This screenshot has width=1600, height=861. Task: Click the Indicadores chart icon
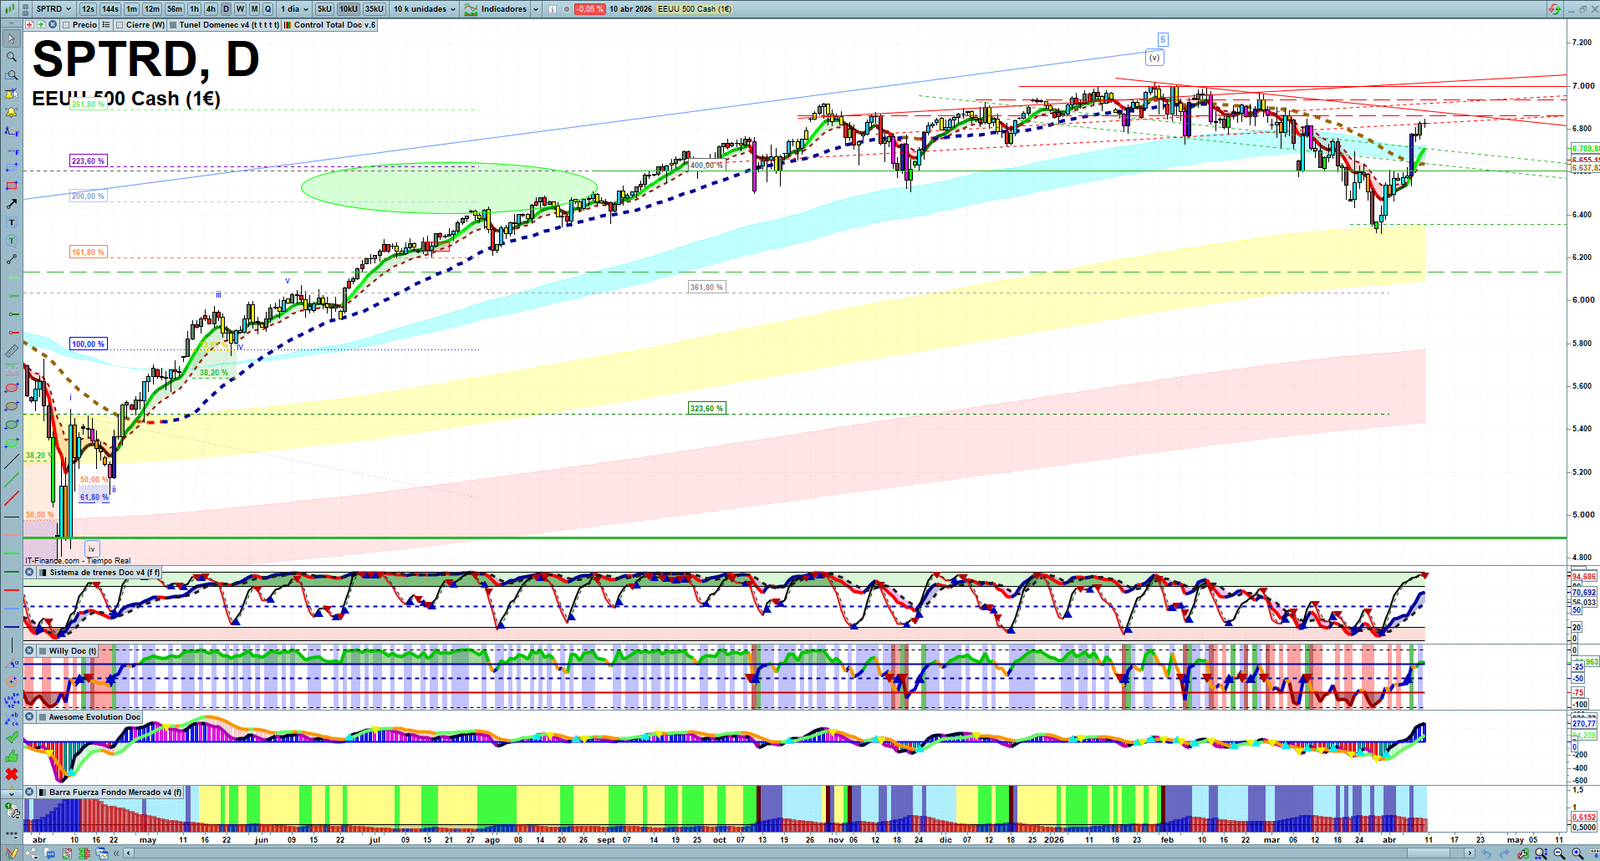click(470, 9)
